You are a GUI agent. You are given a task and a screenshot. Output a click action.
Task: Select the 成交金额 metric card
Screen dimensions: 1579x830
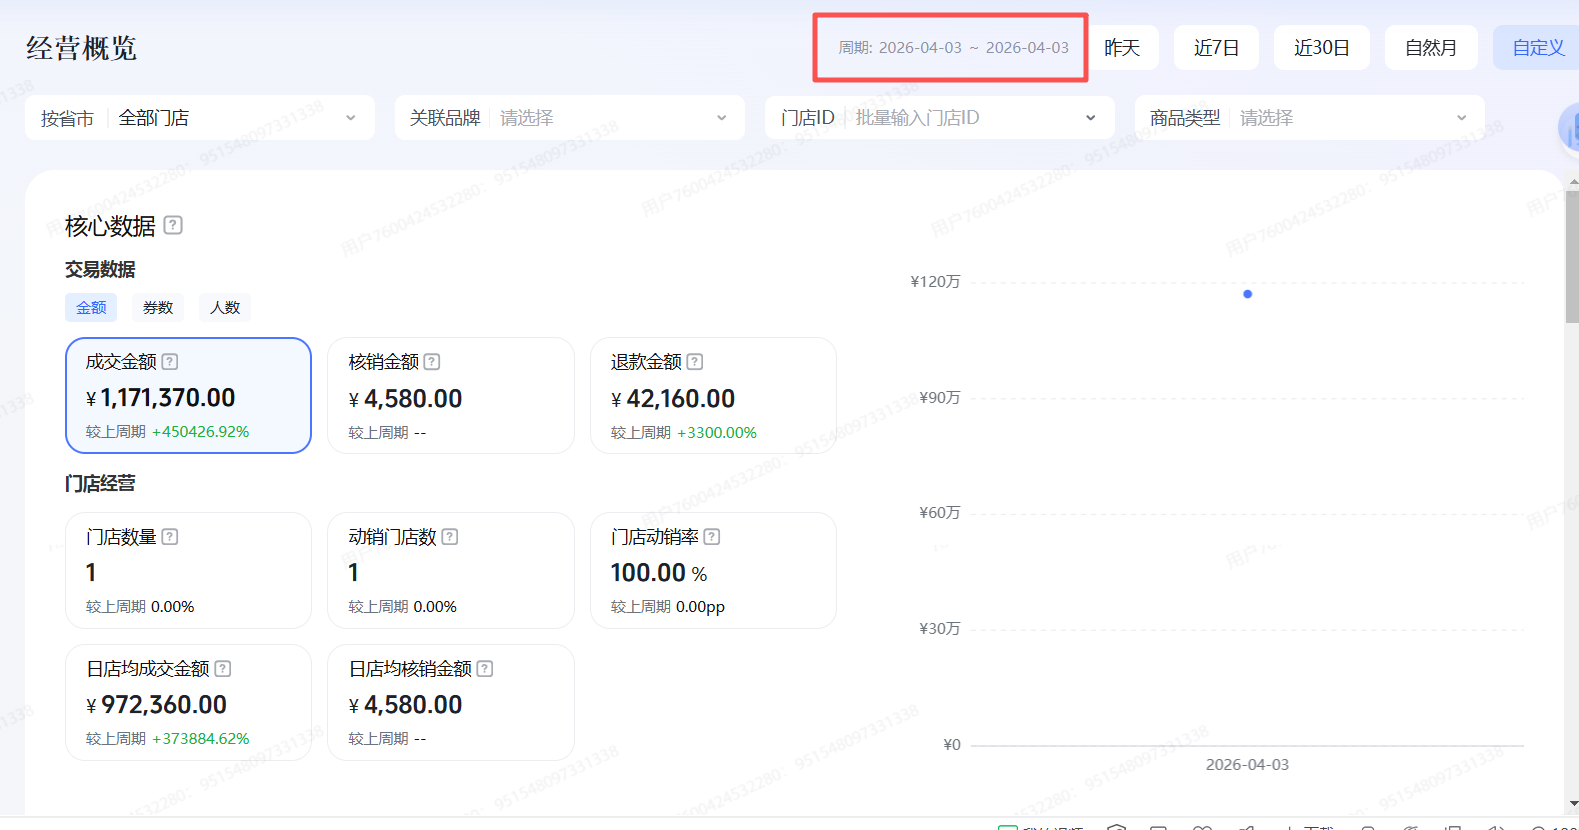coord(188,395)
